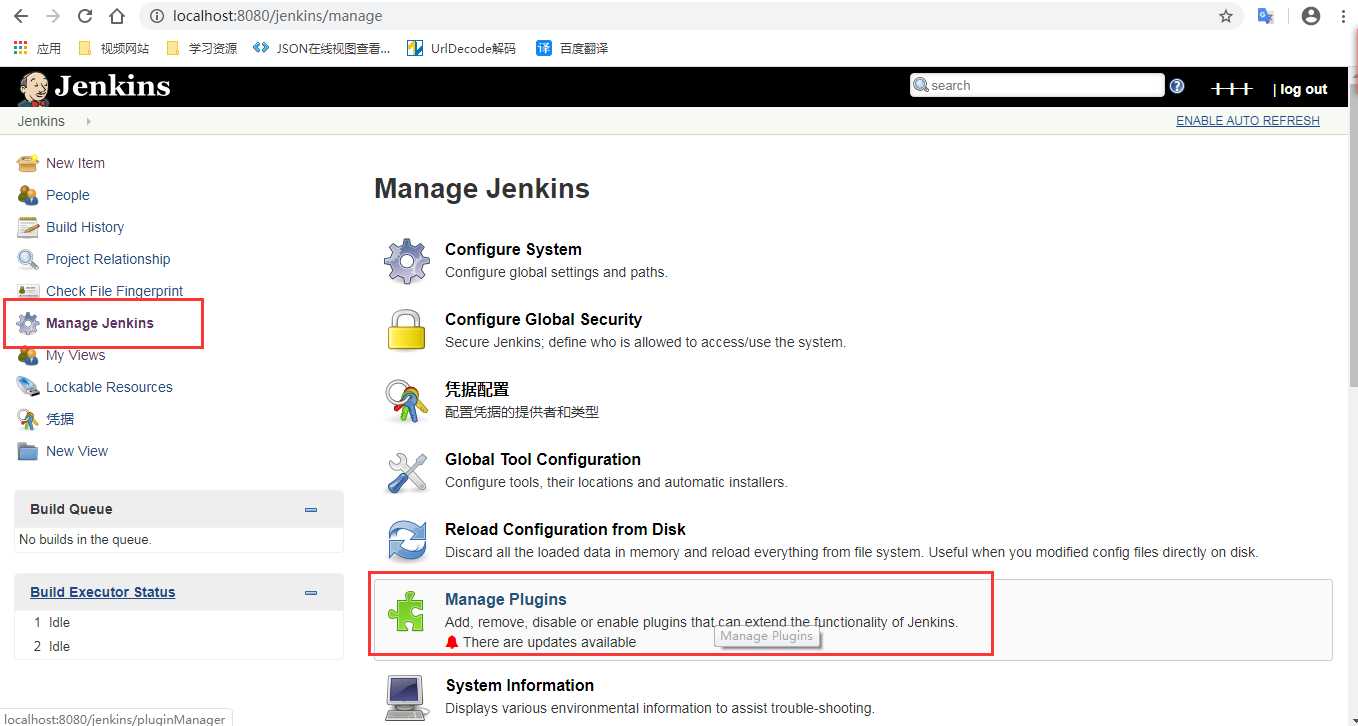Click the 凭据 keys icon in sidebar
Image resolution: width=1358 pixels, height=726 pixels.
28,419
